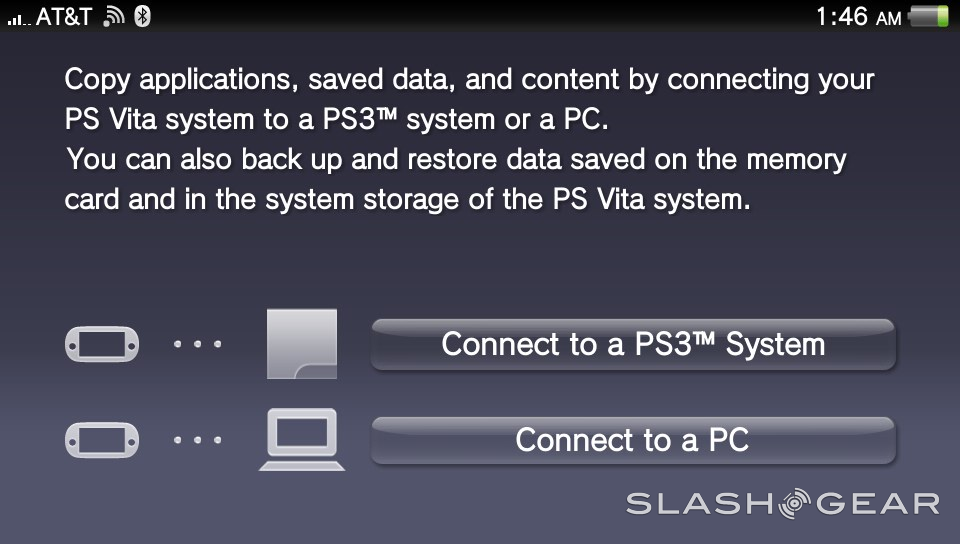Viewport: 960px width, 544px height.
Task: Click the laptop PC icon
Action: coord(302,440)
